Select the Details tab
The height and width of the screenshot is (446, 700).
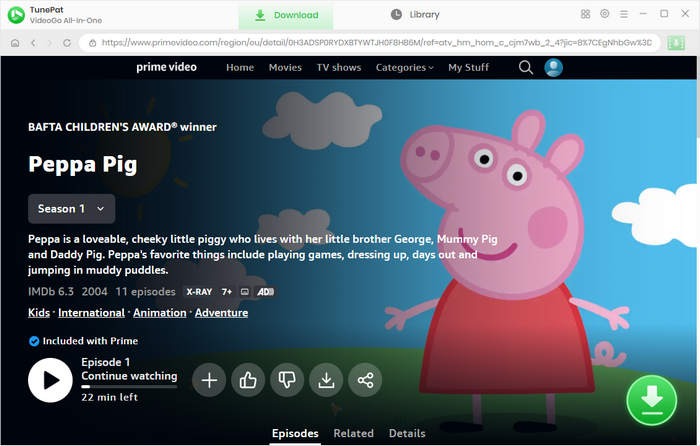[407, 433]
